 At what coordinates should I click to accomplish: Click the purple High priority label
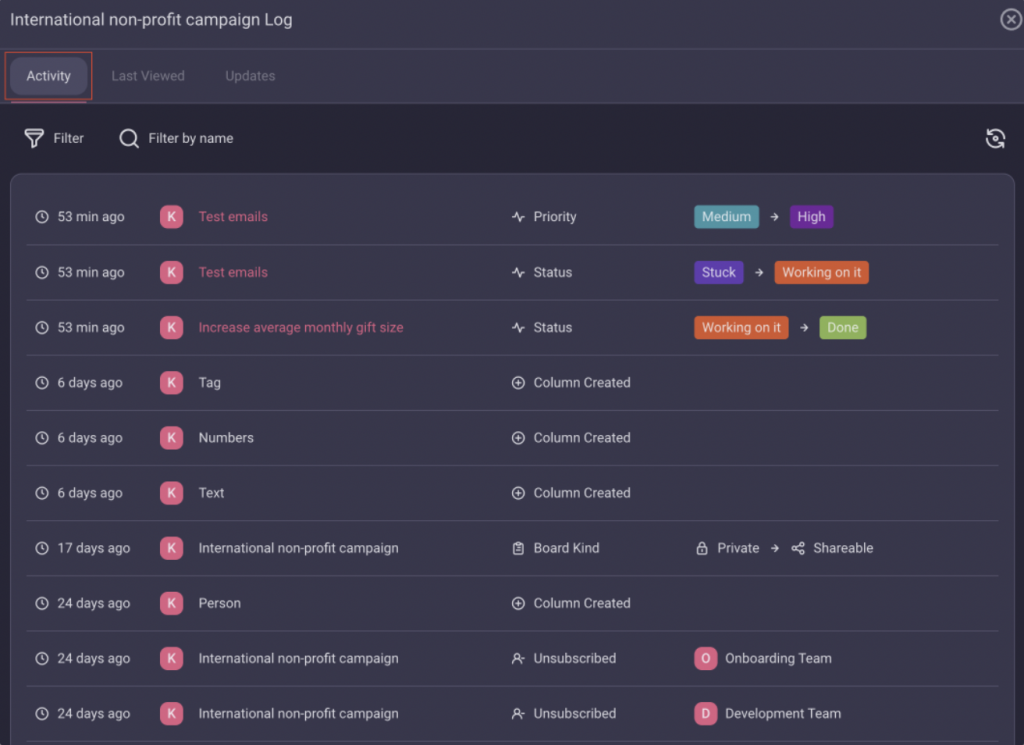(x=811, y=217)
